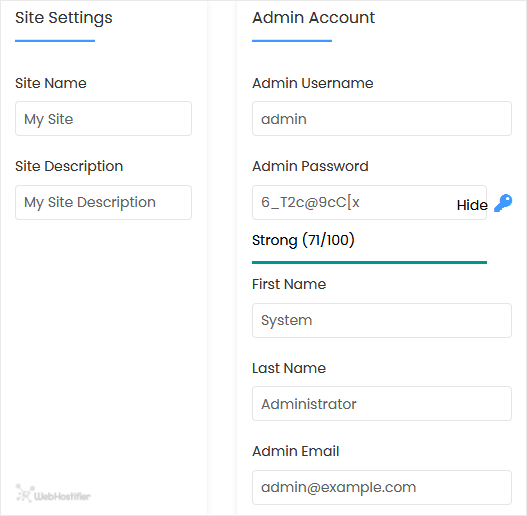Click the Admin Username label

tap(313, 83)
